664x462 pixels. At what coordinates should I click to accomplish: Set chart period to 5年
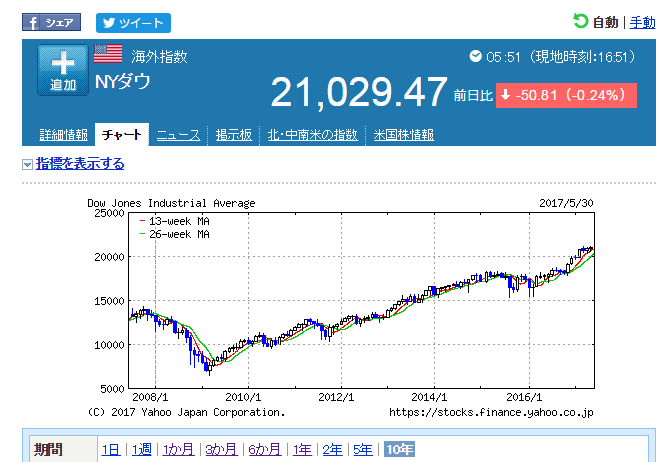click(363, 449)
